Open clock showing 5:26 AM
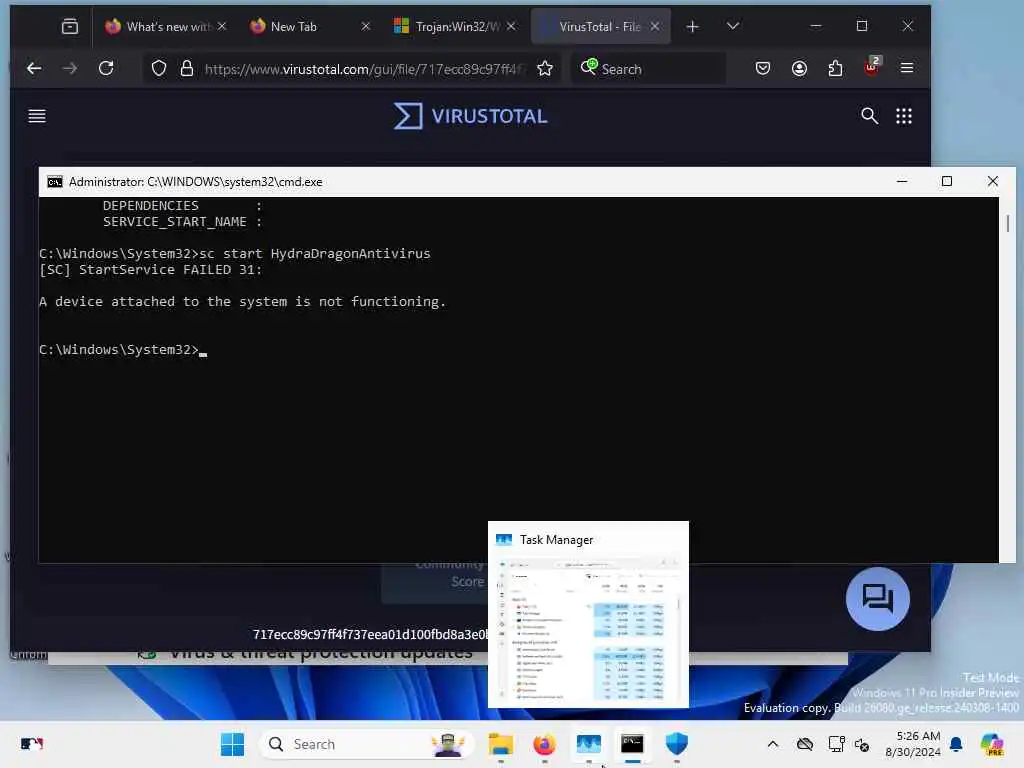1024x768 pixels. coord(912,744)
